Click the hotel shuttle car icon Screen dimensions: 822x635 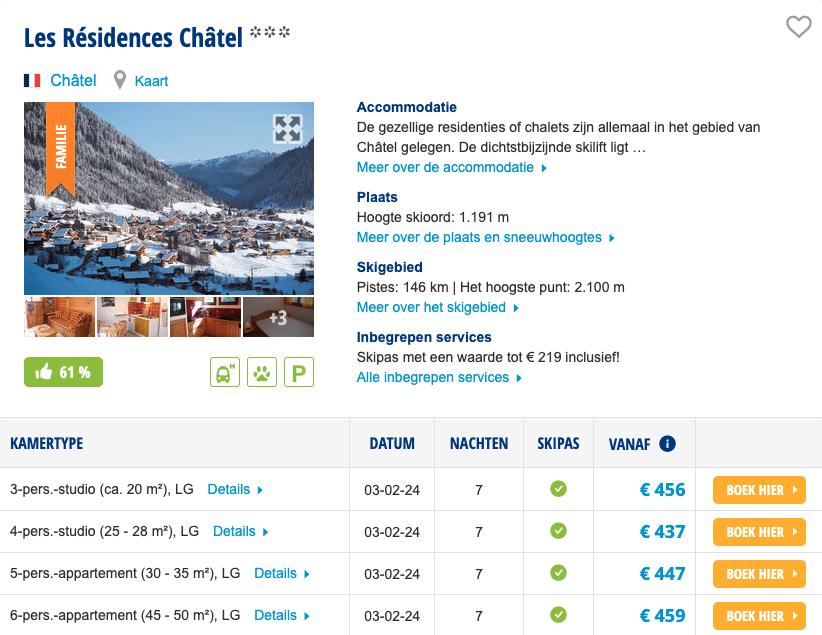[225, 373]
